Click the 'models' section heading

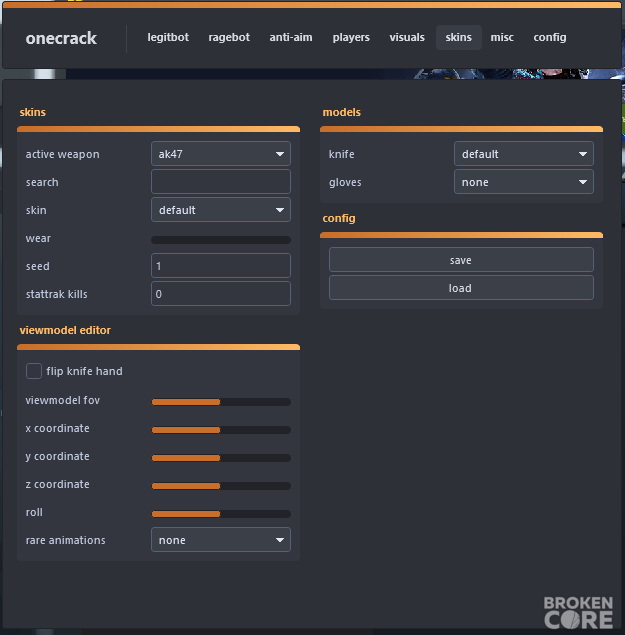[341, 112]
